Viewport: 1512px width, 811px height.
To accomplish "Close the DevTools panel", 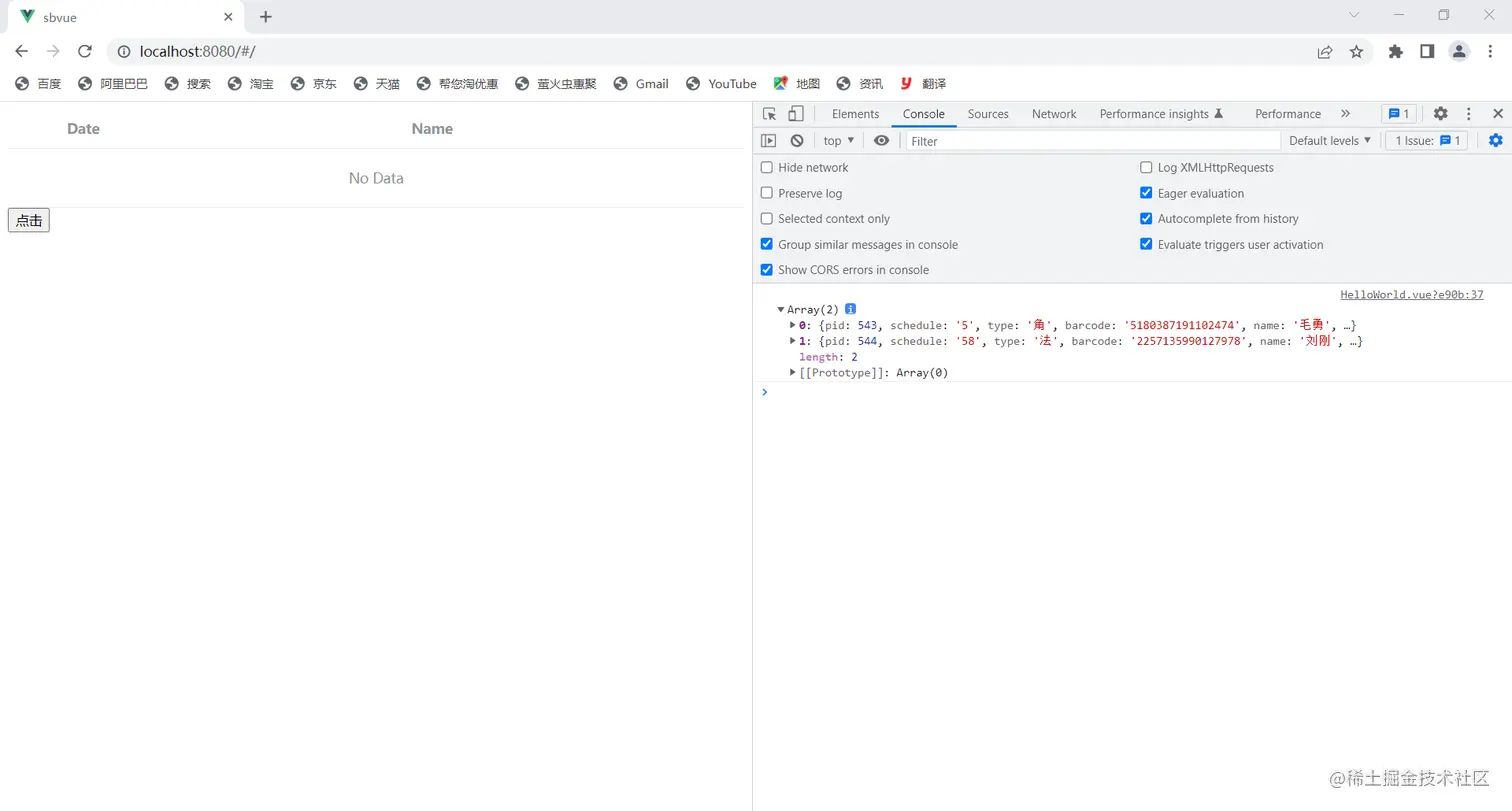I will [1498, 114].
